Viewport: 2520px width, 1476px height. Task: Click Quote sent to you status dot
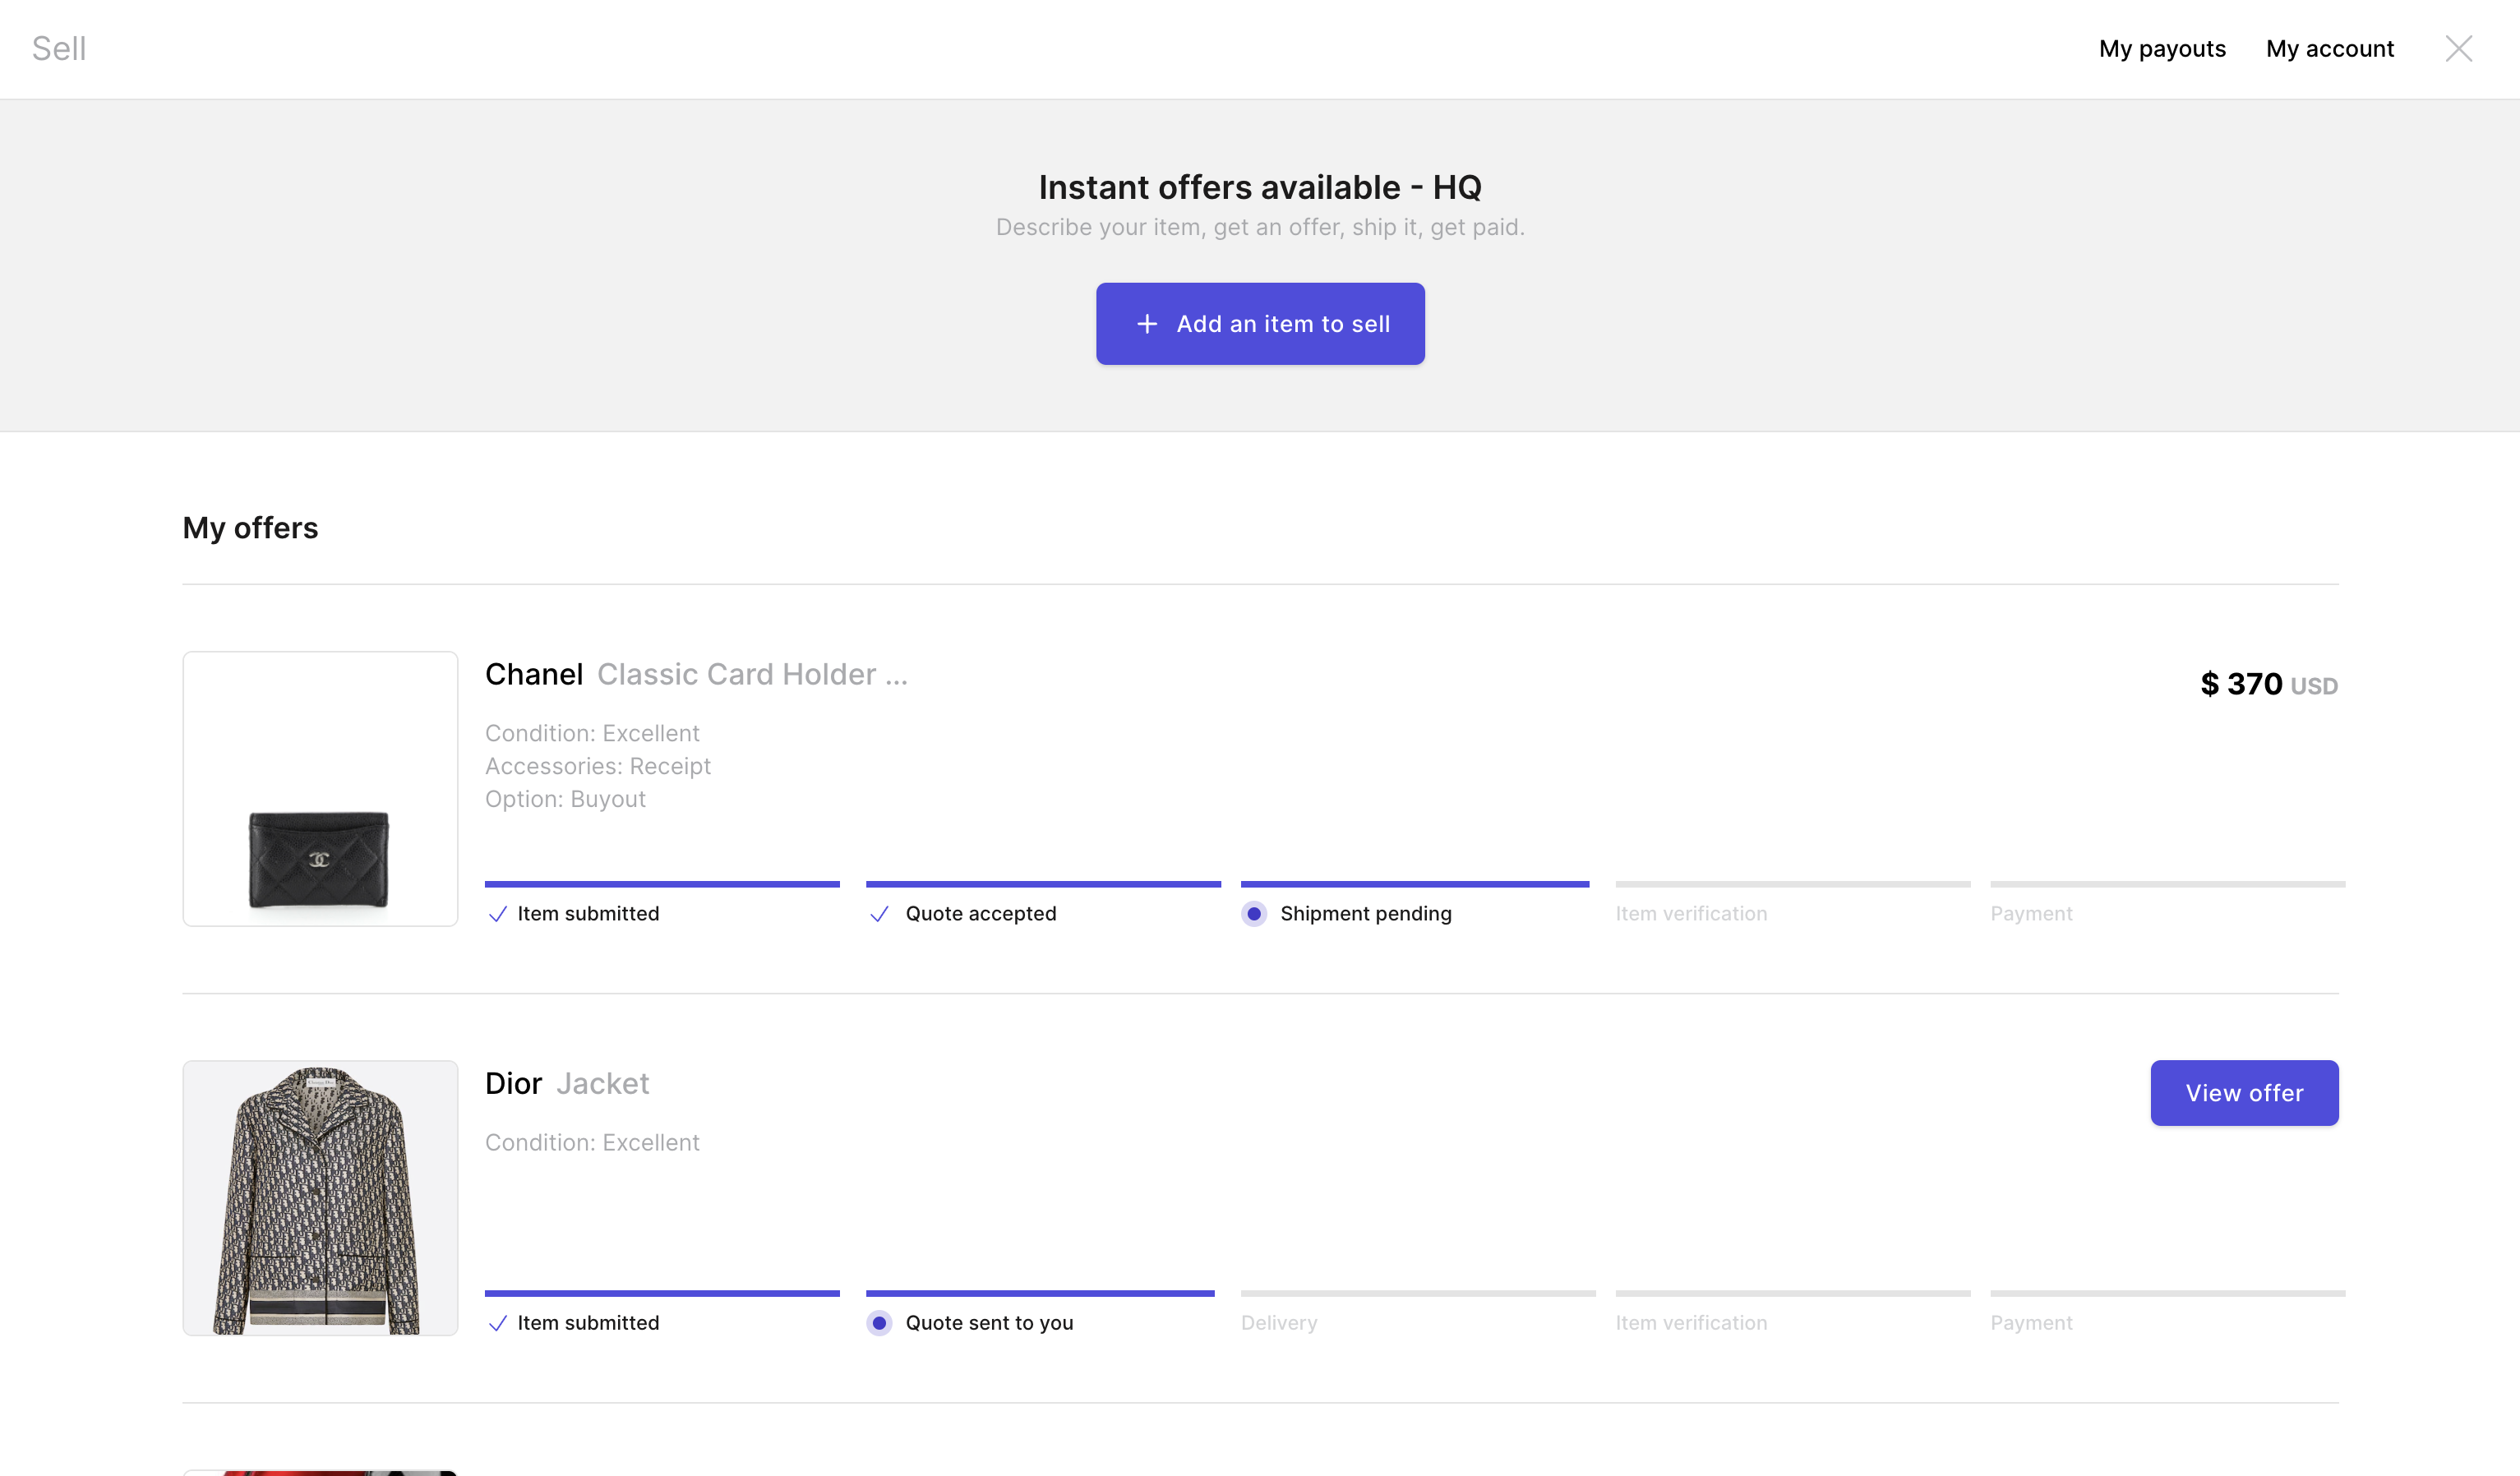879,1323
